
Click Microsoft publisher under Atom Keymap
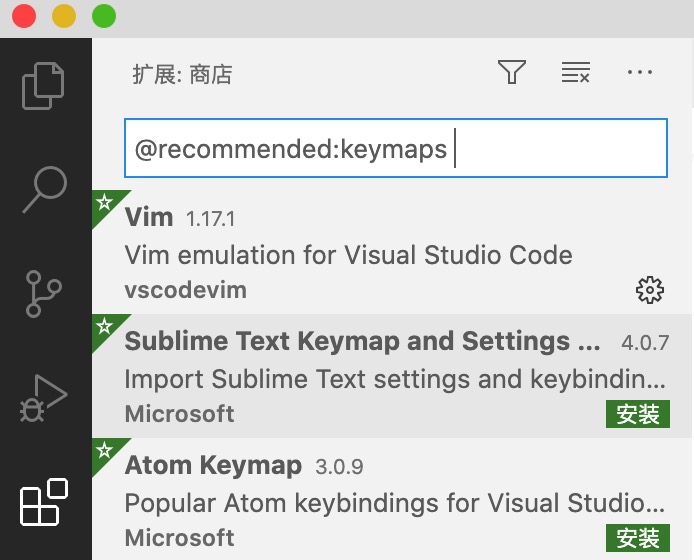click(179, 538)
